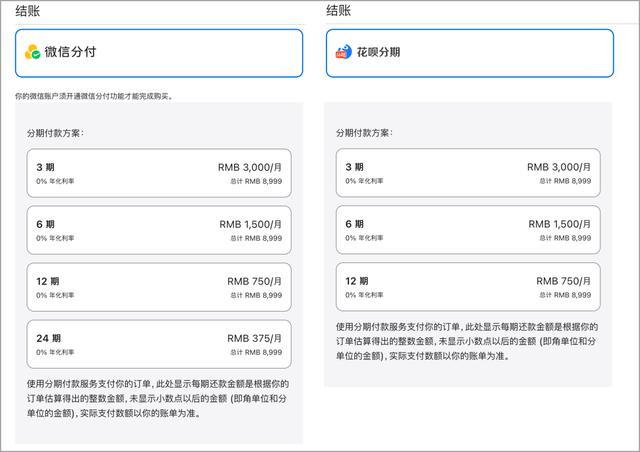Screen dimensions: 640x452
Task: Click RMB 1,500/月 in the 花呗分期 panel
Action: point(560,224)
